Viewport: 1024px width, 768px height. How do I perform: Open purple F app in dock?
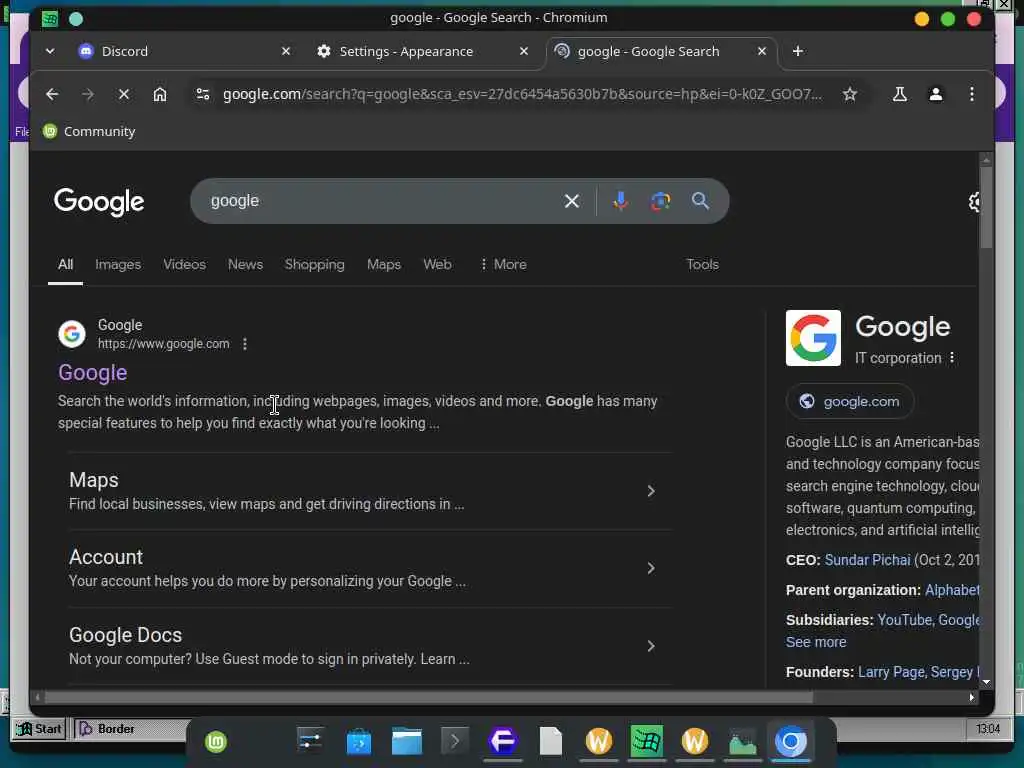[502, 741]
